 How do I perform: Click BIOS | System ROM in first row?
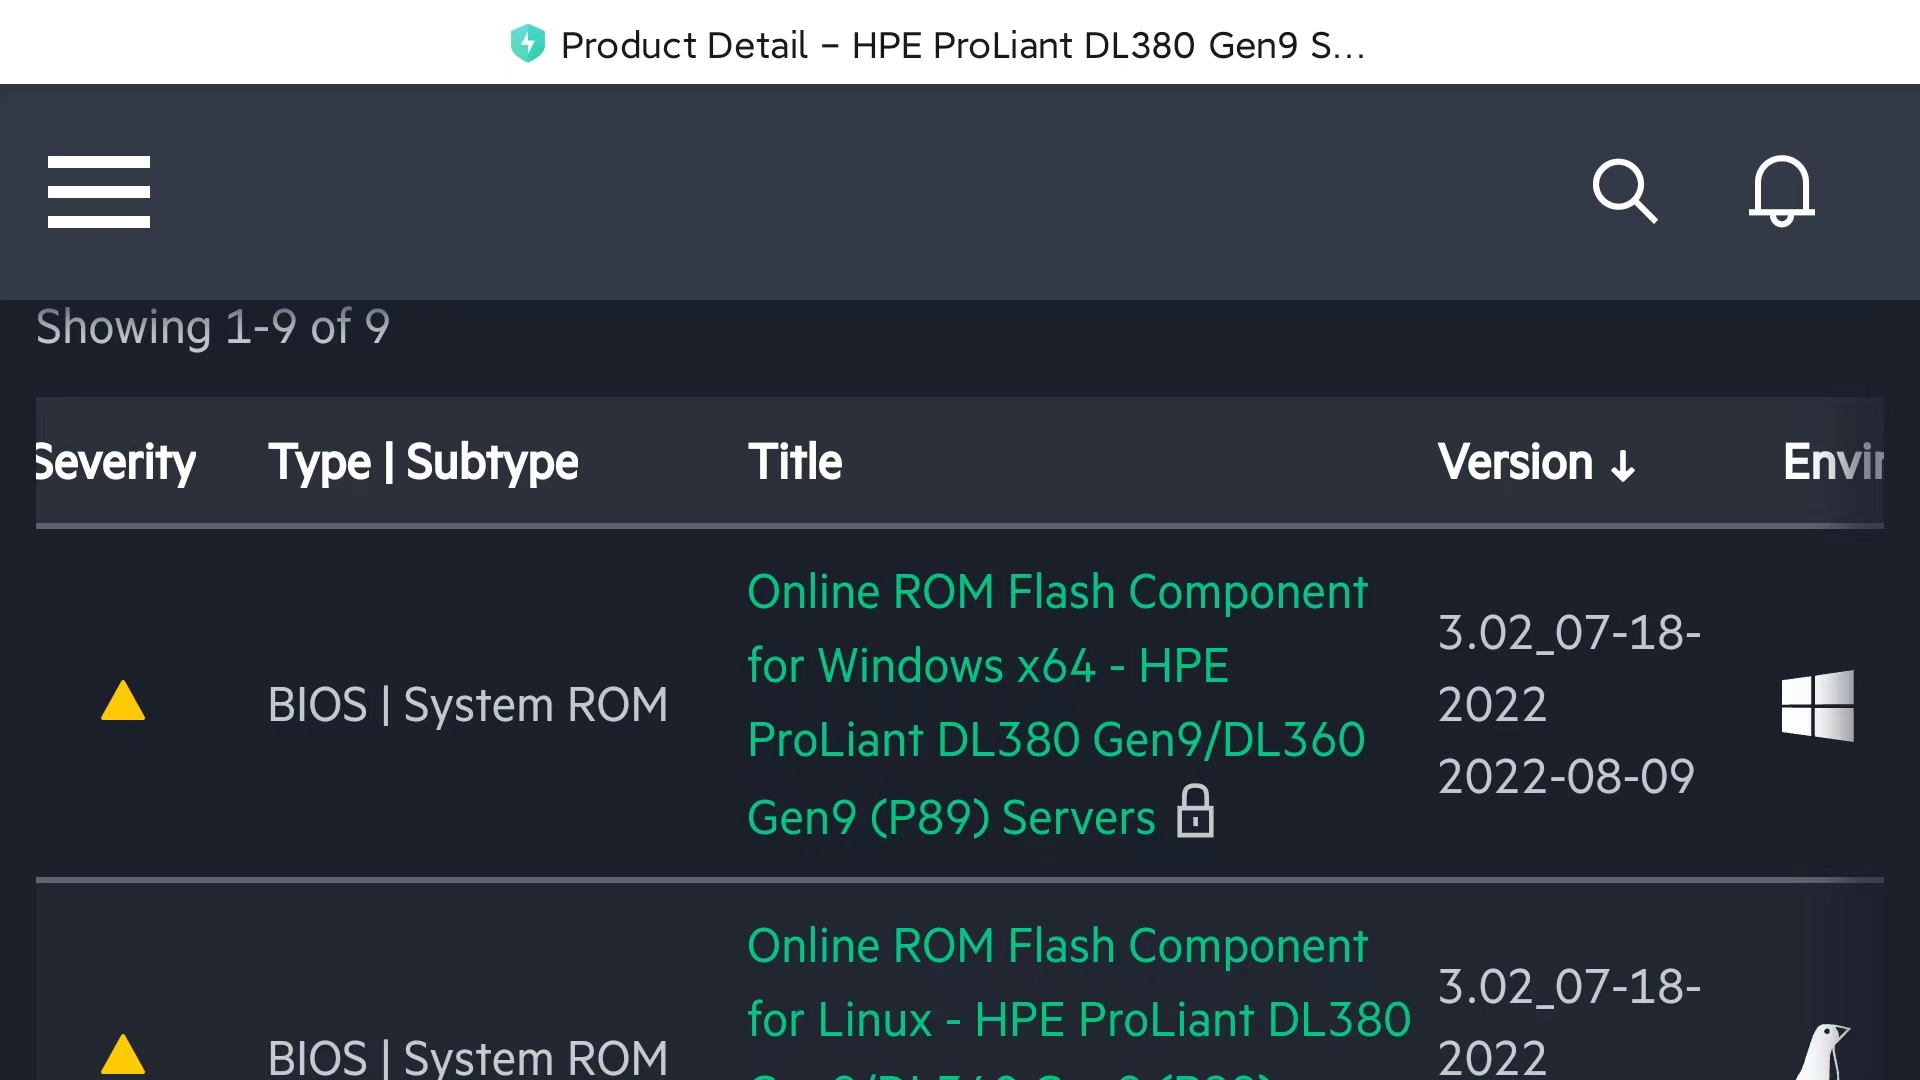(x=468, y=705)
